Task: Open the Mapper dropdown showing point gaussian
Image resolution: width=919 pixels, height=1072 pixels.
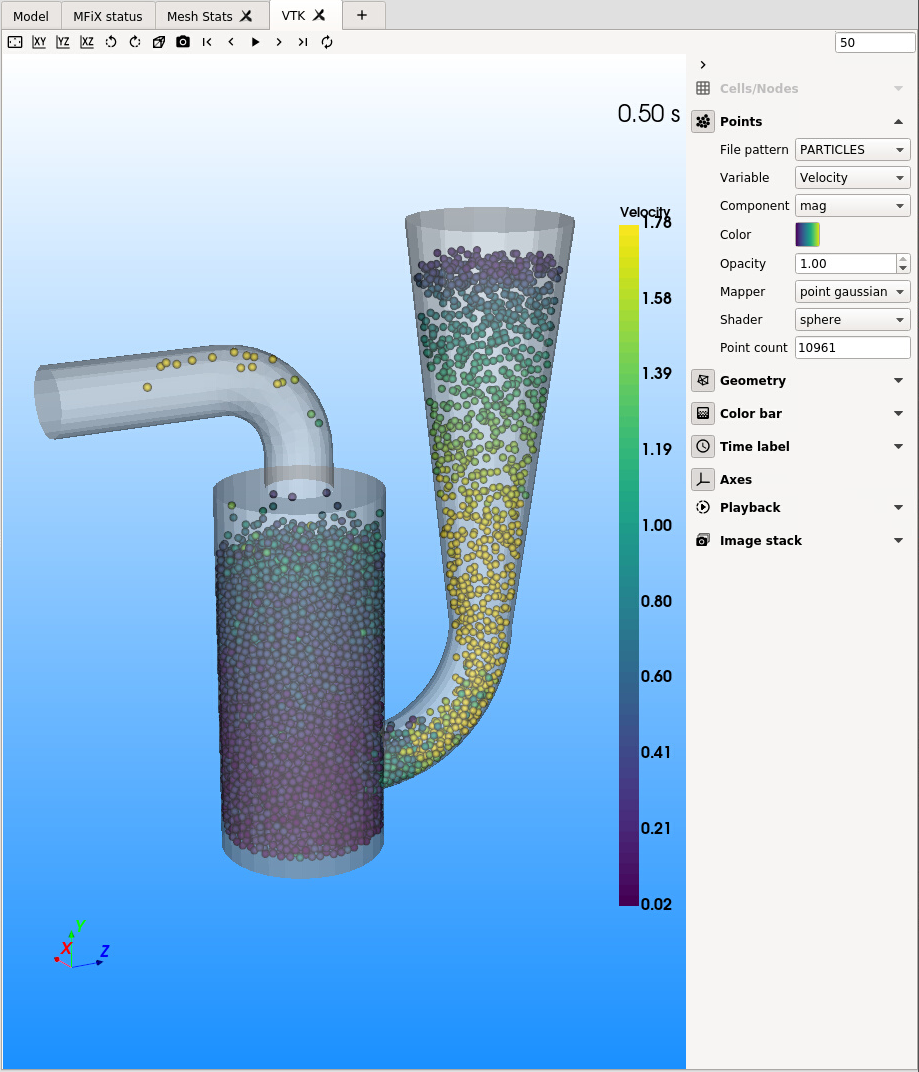Action: (x=852, y=291)
